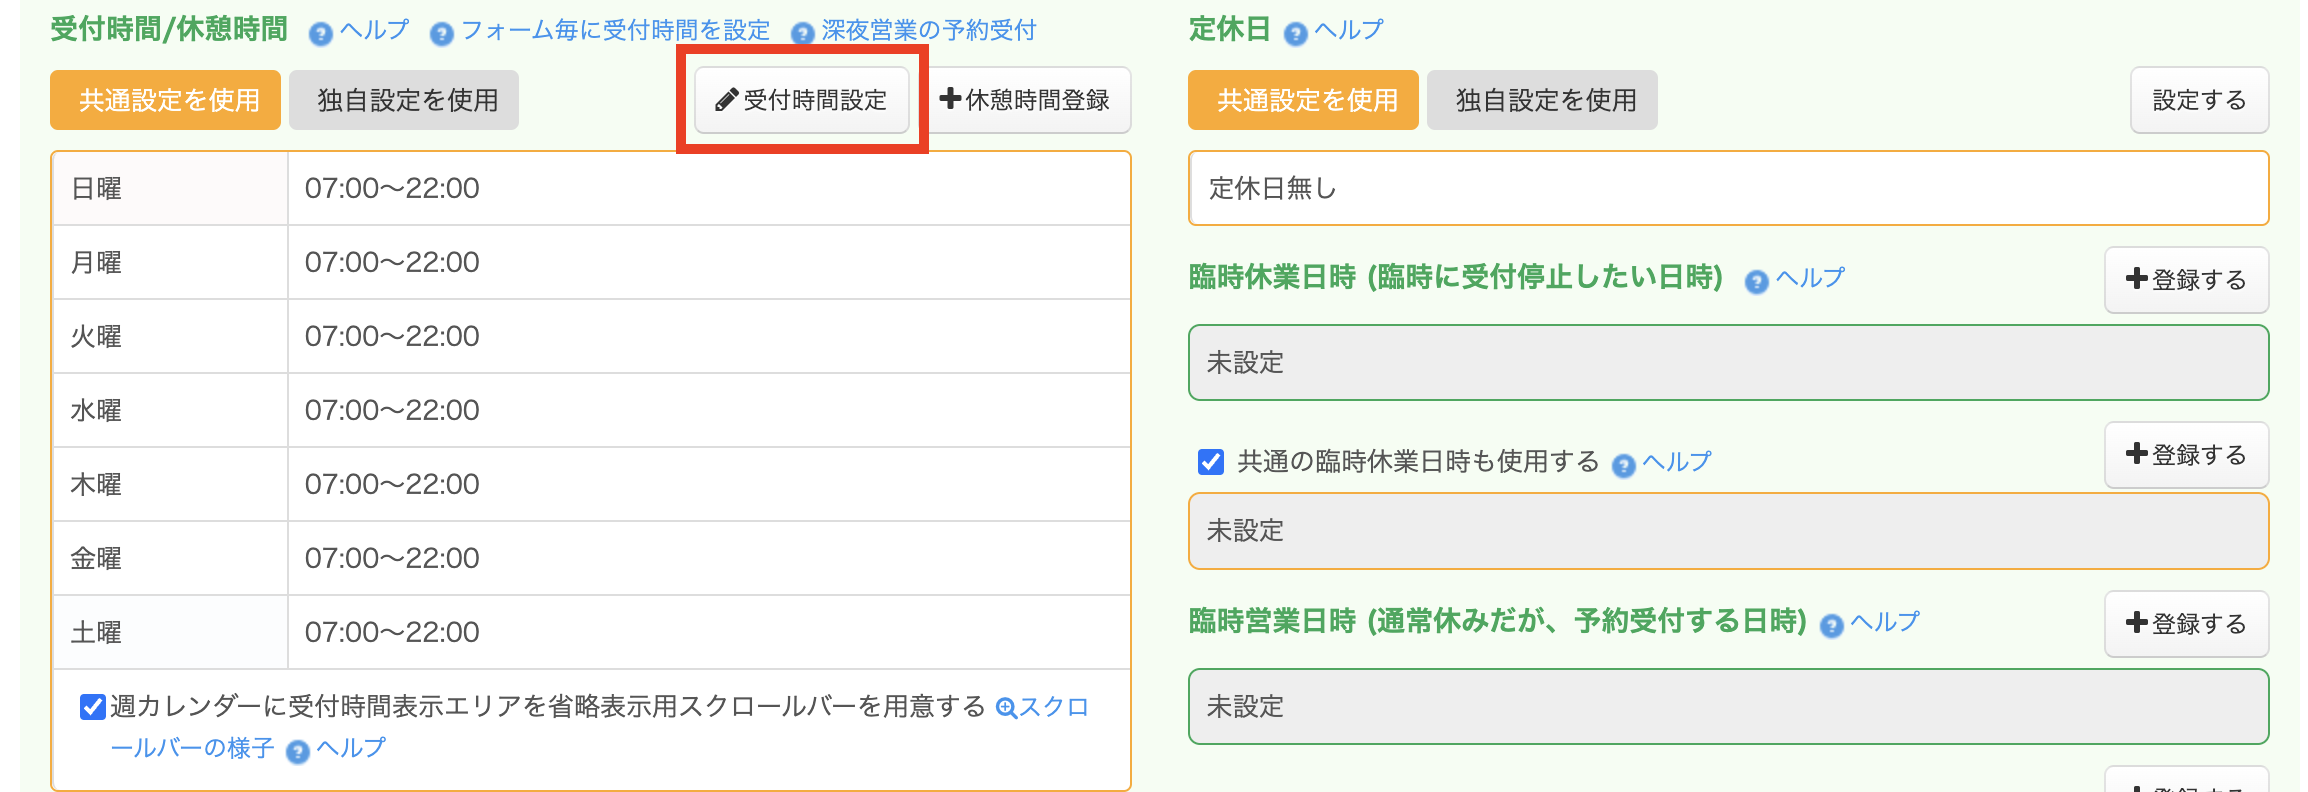Screen dimensions: 2308x792
Task: Click 設定する button for 定休日
Action: (x=2198, y=100)
